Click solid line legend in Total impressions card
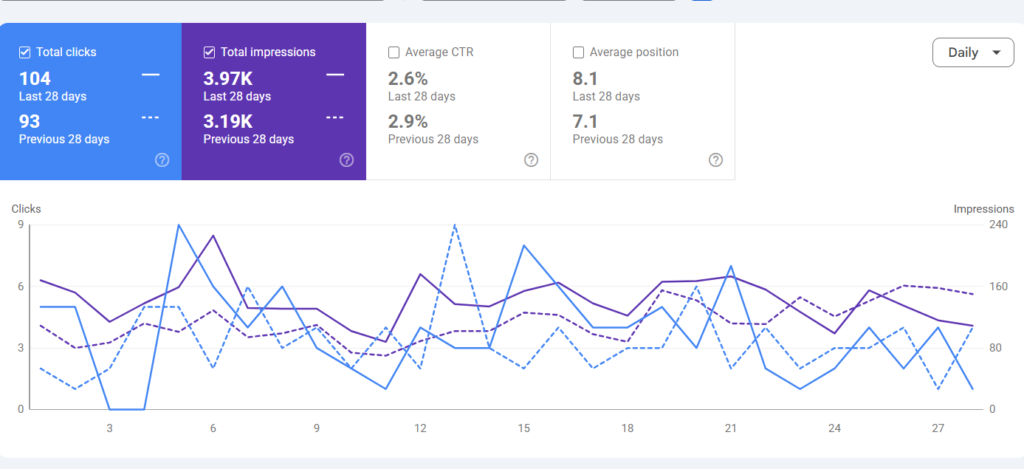 point(335,76)
